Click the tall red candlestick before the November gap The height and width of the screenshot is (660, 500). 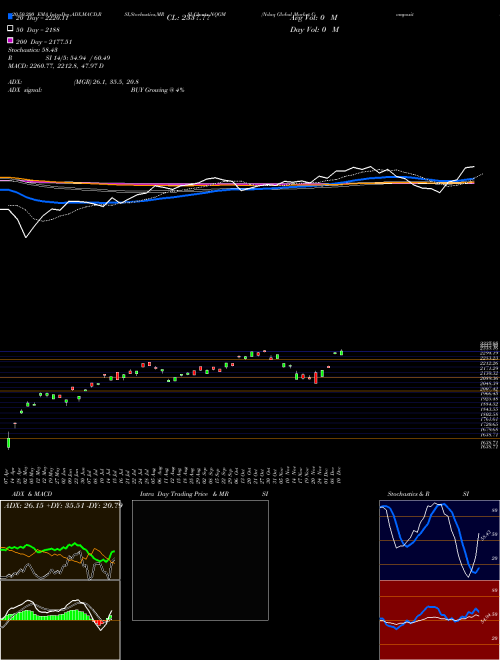pos(316,378)
